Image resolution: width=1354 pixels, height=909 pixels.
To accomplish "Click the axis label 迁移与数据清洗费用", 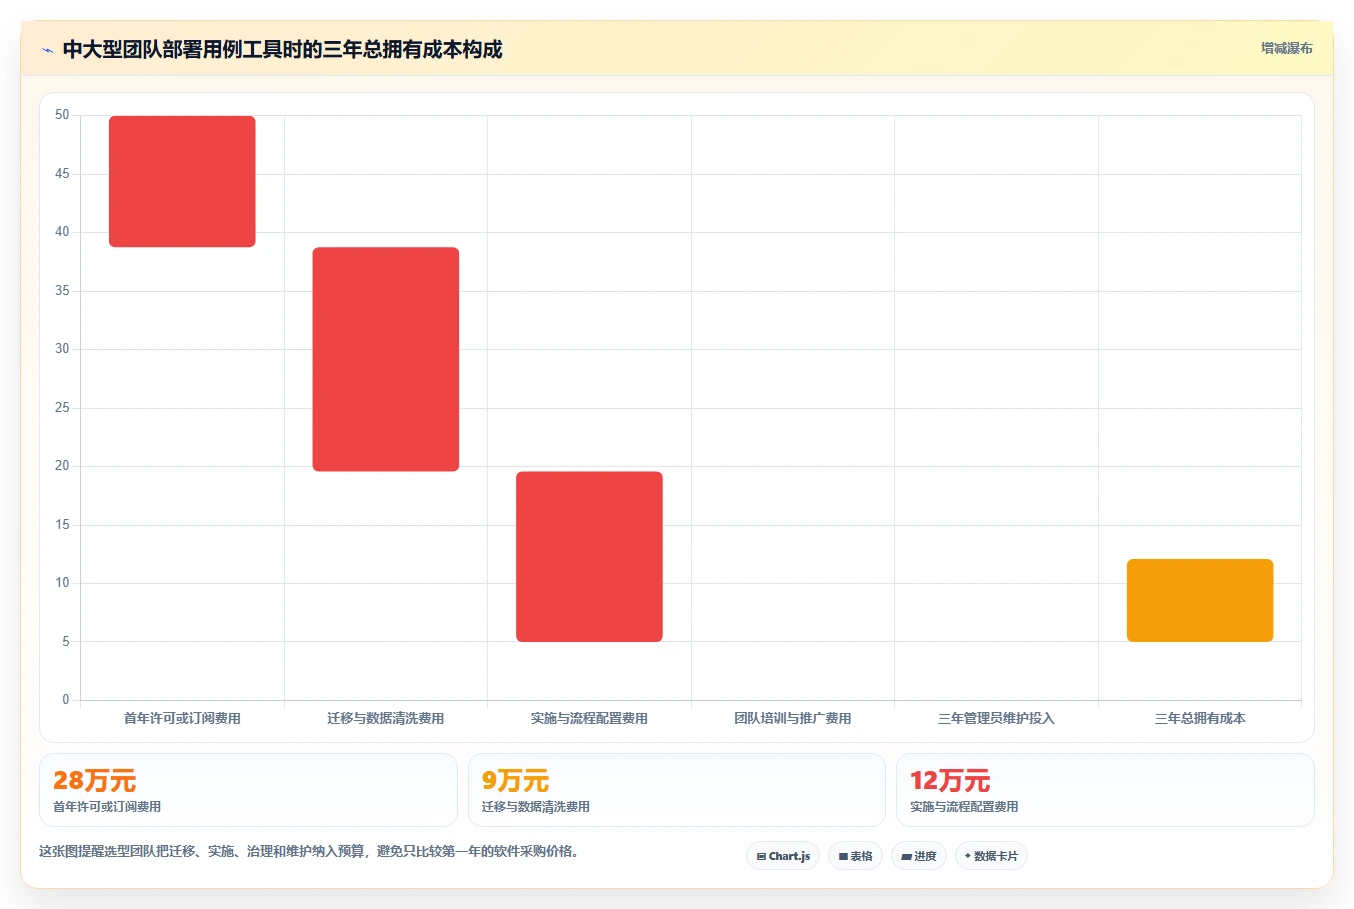I will click(386, 718).
